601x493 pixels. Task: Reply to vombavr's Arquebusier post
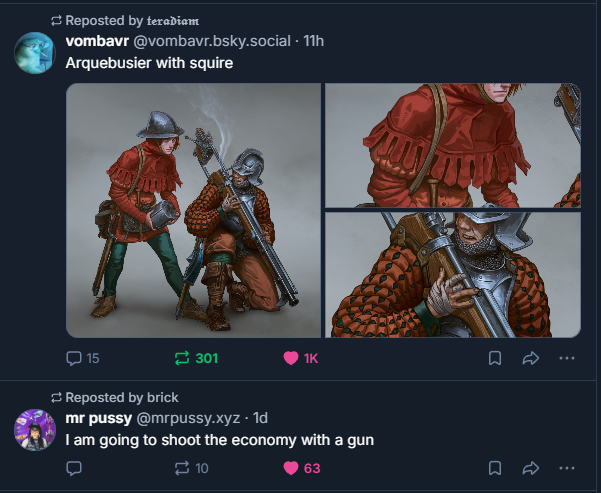pos(74,358)
